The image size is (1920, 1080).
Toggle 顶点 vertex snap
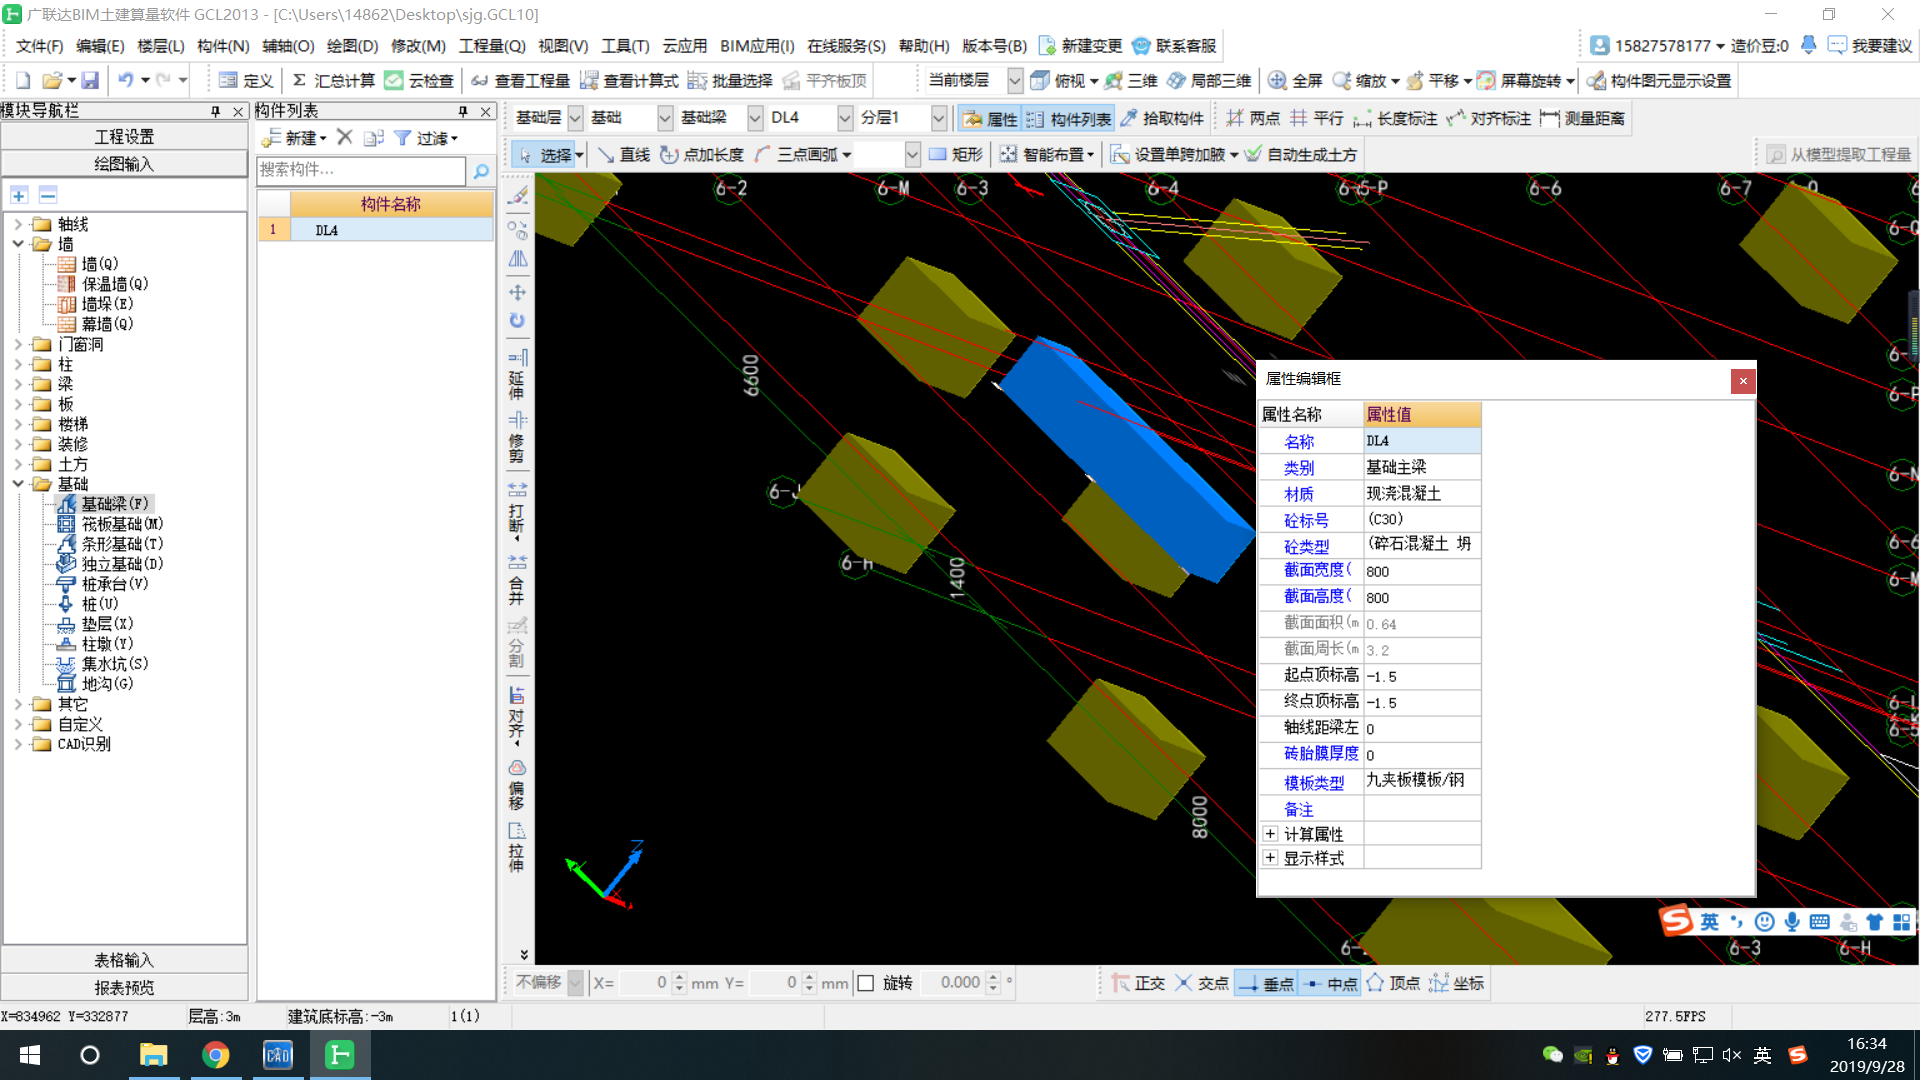[x=1393, y=983]
